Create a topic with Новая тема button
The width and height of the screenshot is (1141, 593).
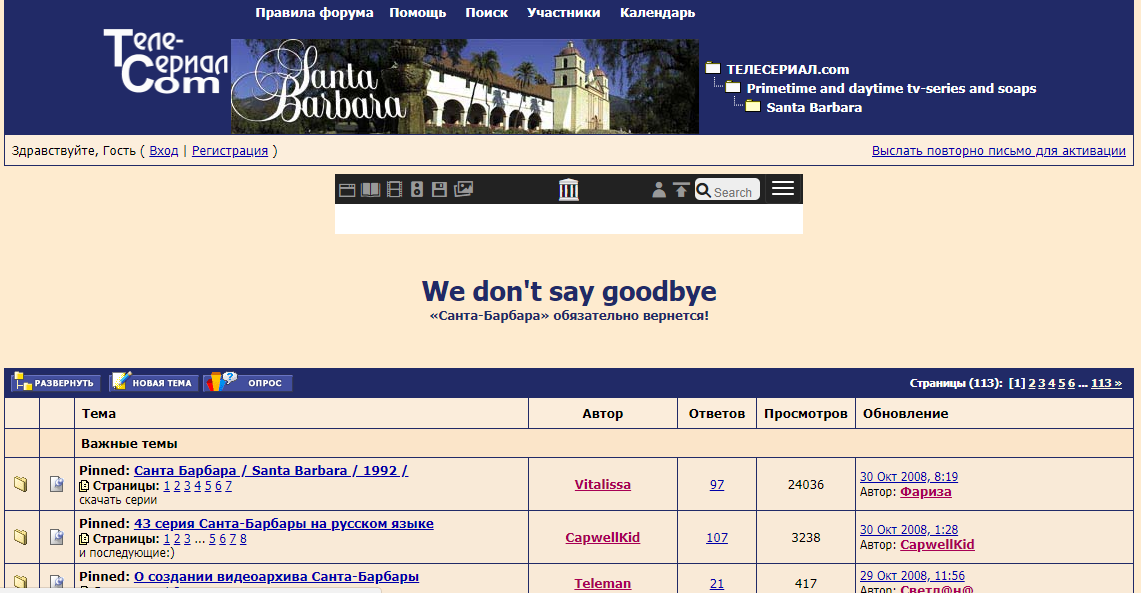point(154,382)
